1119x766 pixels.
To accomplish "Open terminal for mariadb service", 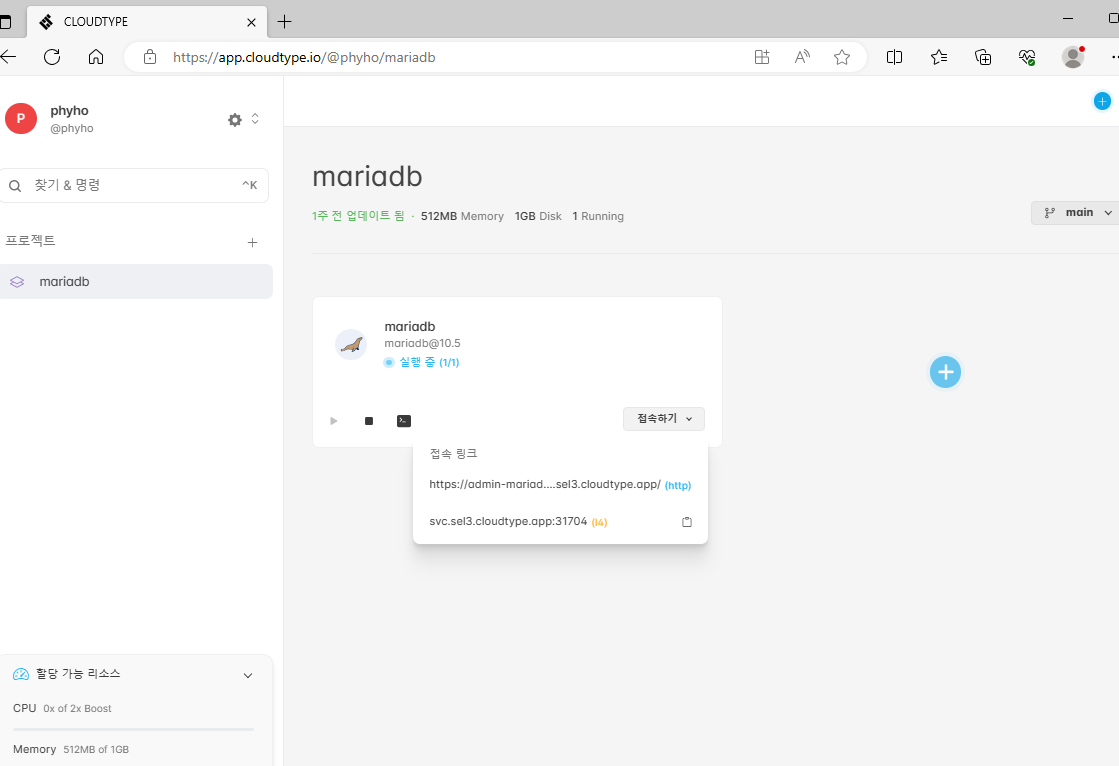I will tap(404, 421).
